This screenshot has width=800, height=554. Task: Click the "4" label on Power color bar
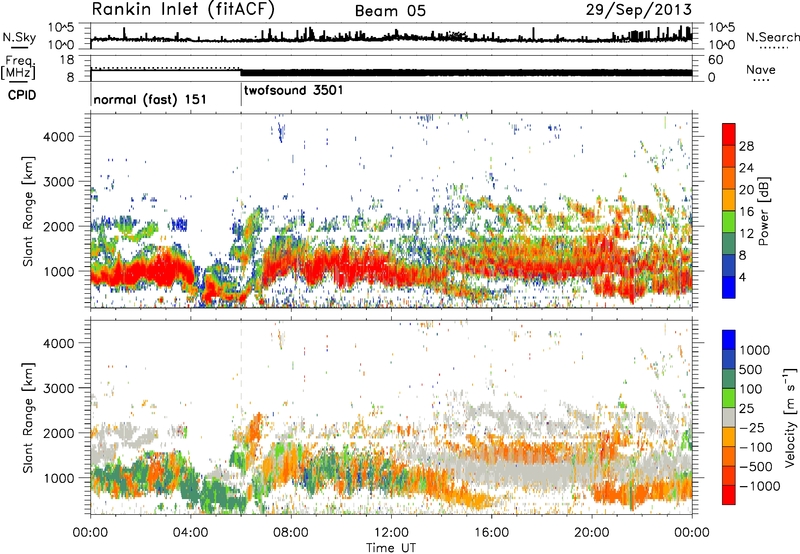click(742, 277)
